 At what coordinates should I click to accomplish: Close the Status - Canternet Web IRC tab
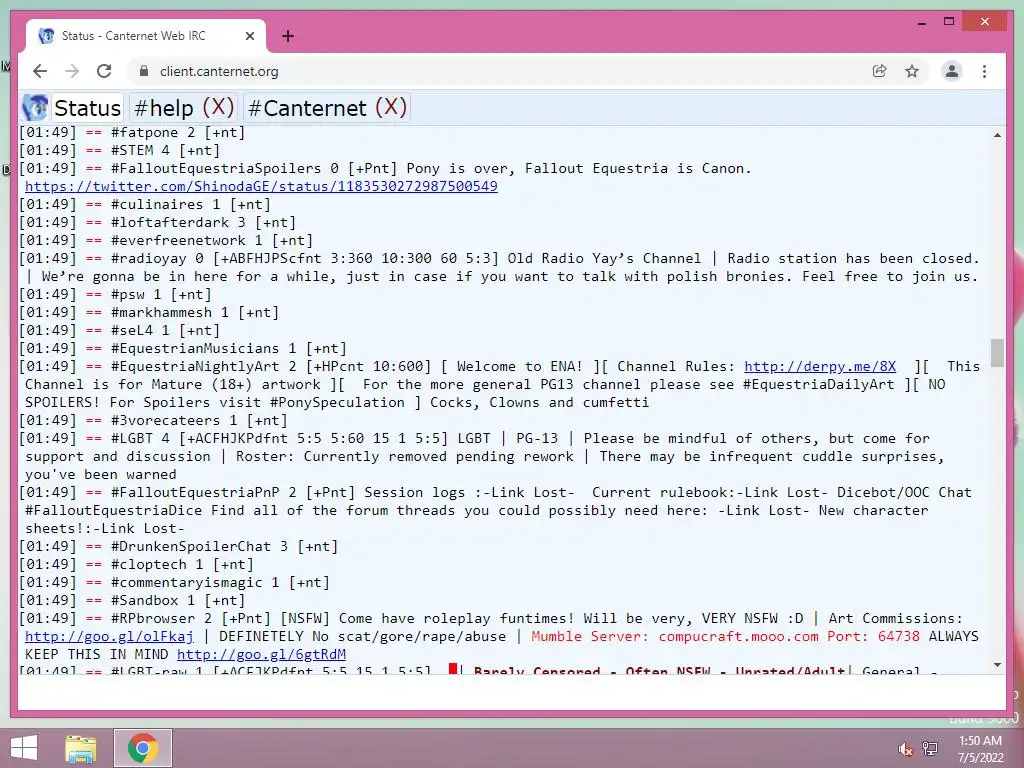(249, 36)
